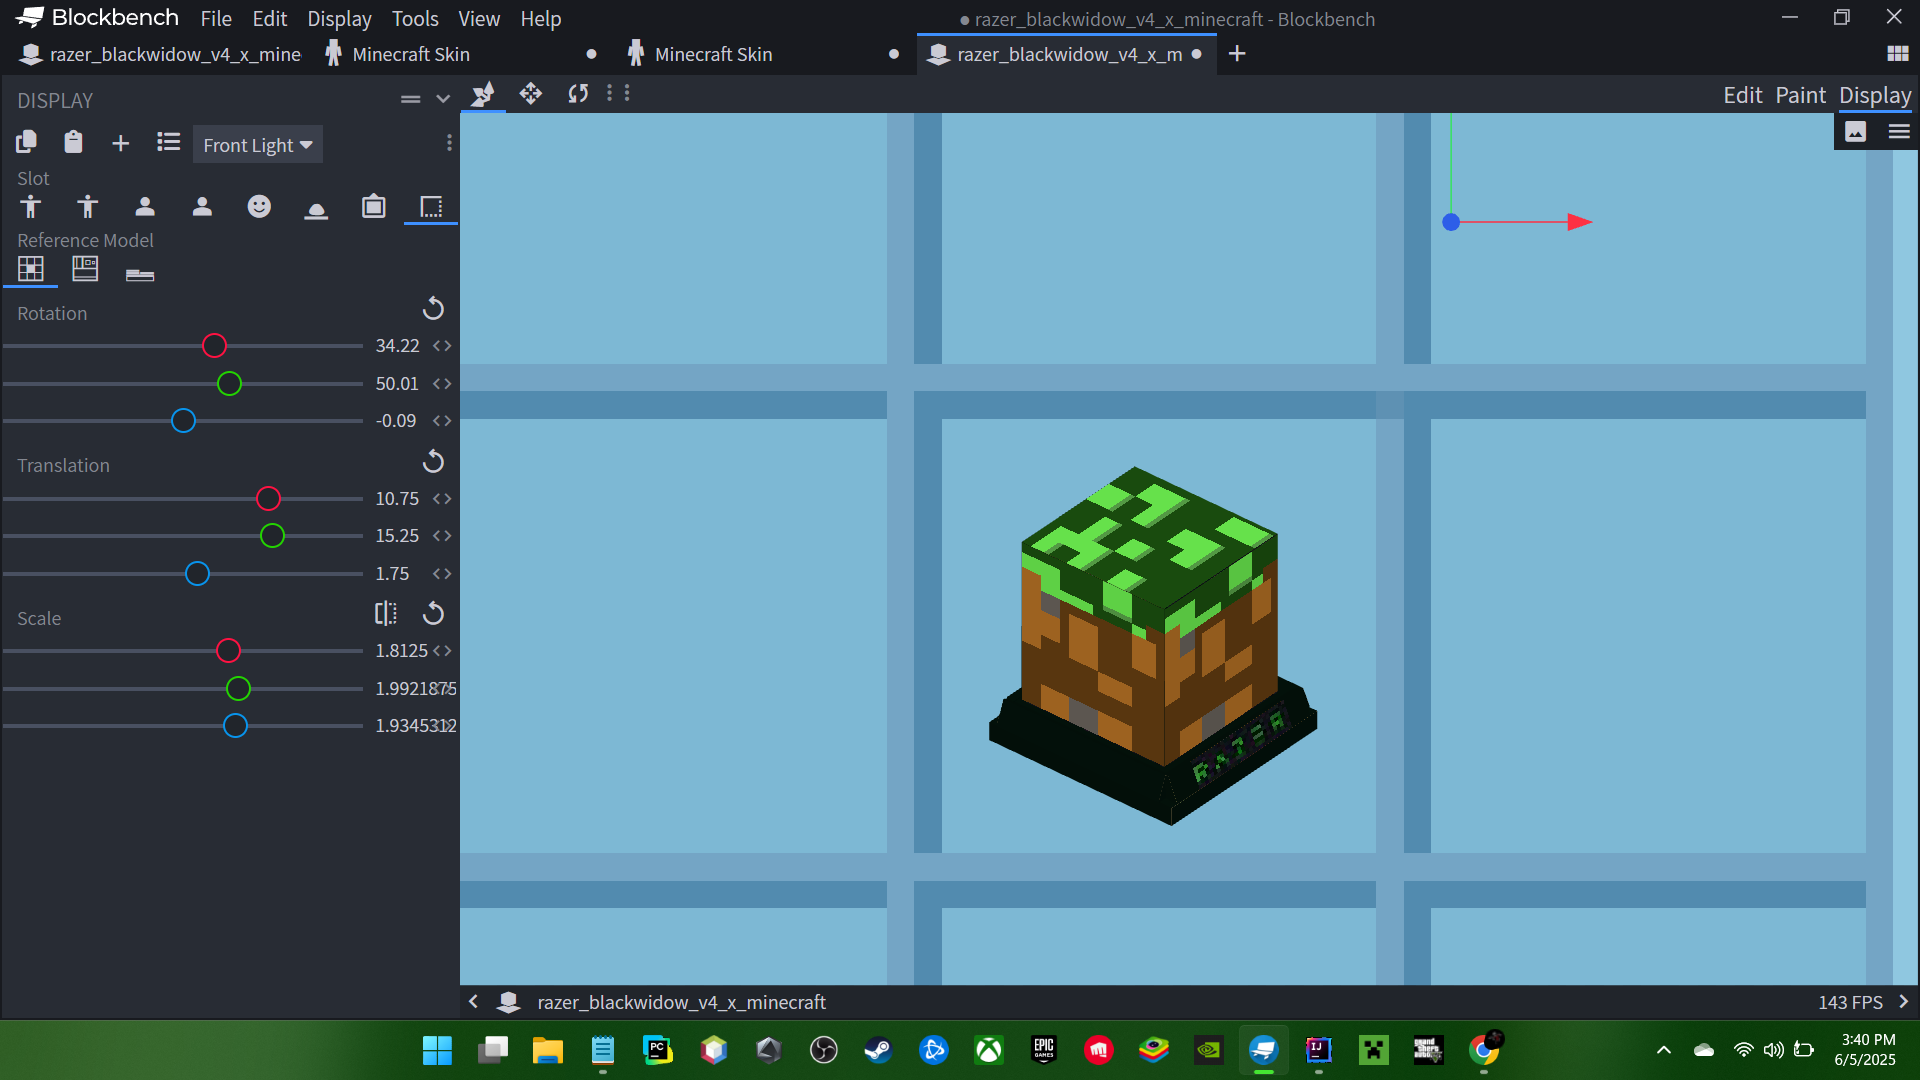Step the -0.09 rotation value arrows
1920x1080 pixels.
pyautogui.click(x=442, y=421)
